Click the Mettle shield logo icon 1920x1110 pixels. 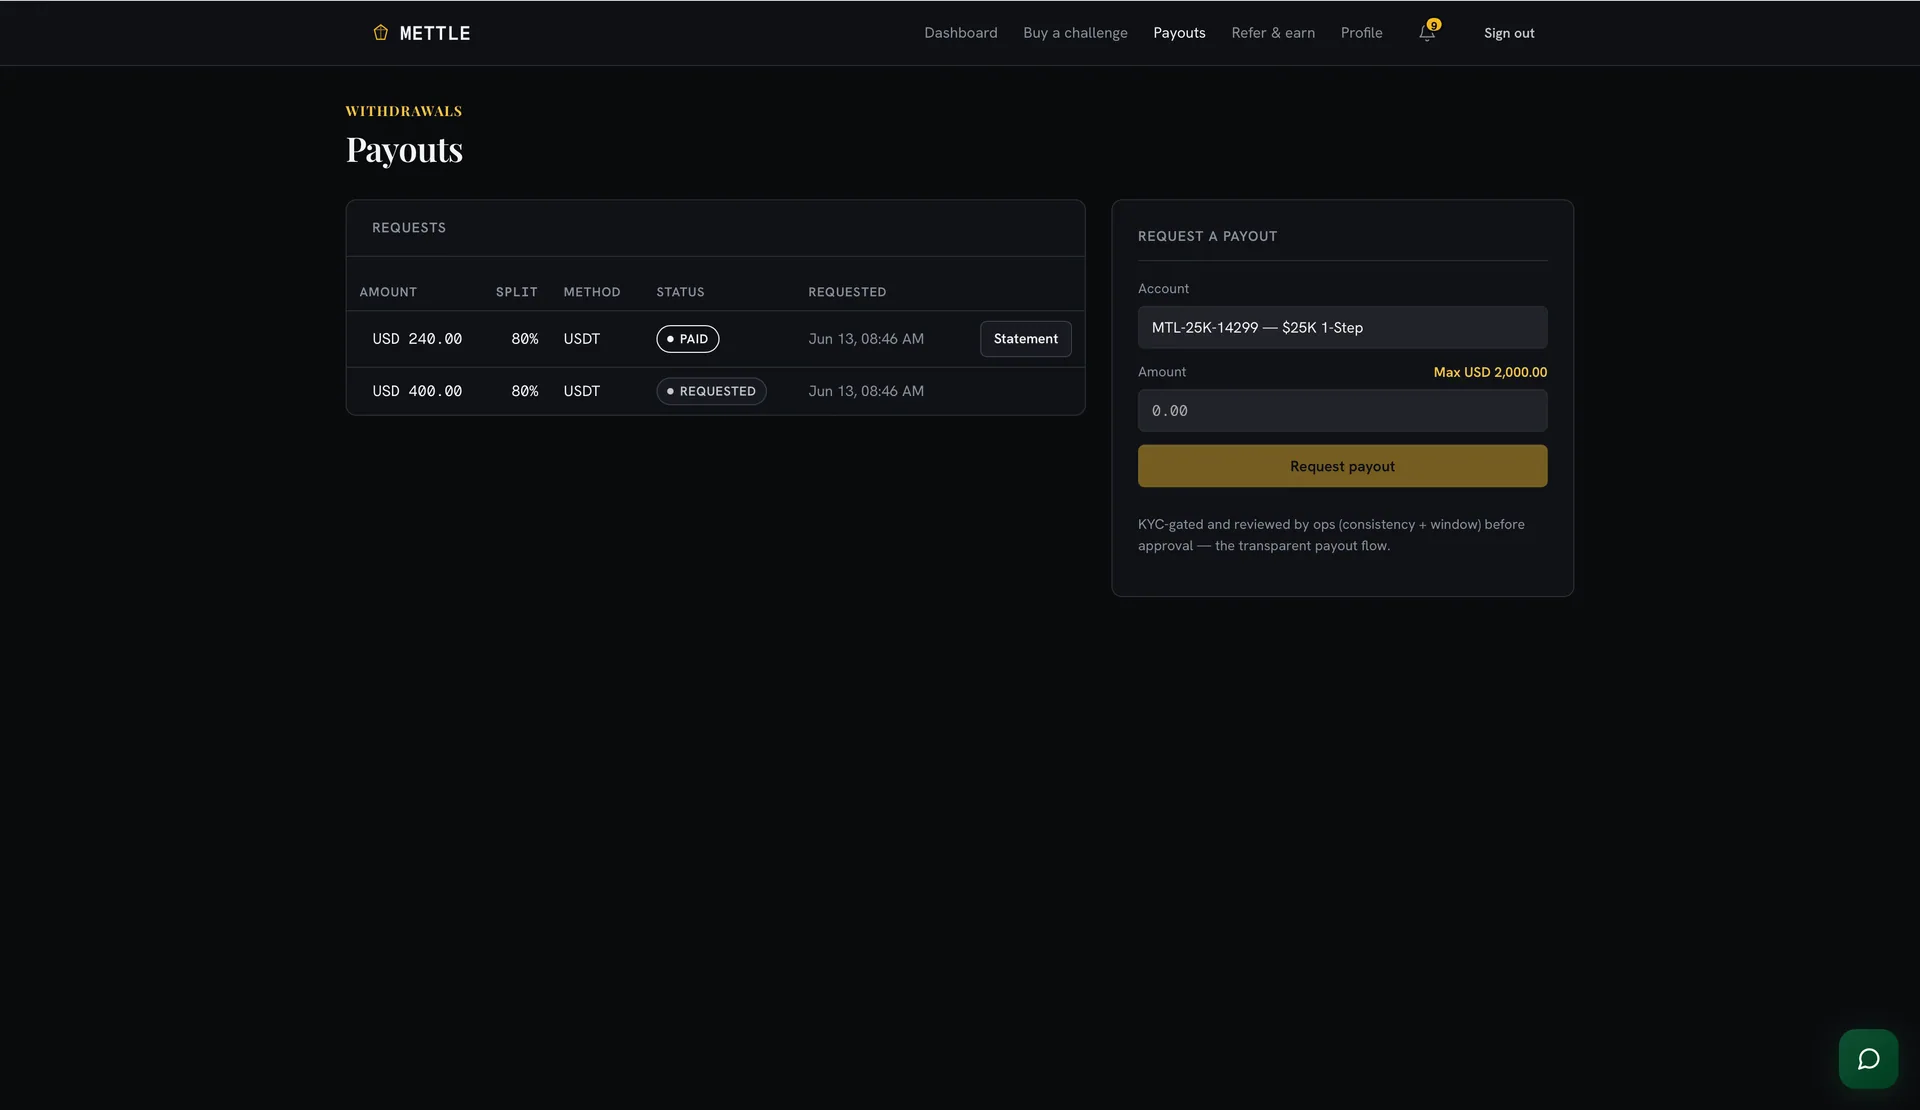[380, 33]
